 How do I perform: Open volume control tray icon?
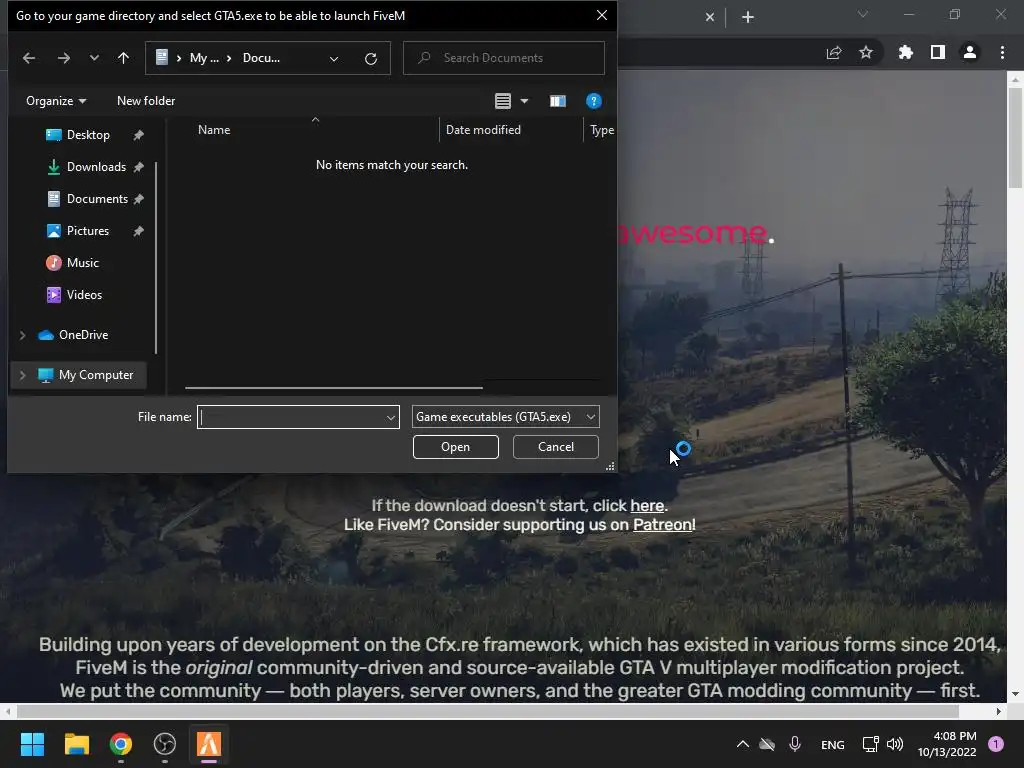point(895,744)
